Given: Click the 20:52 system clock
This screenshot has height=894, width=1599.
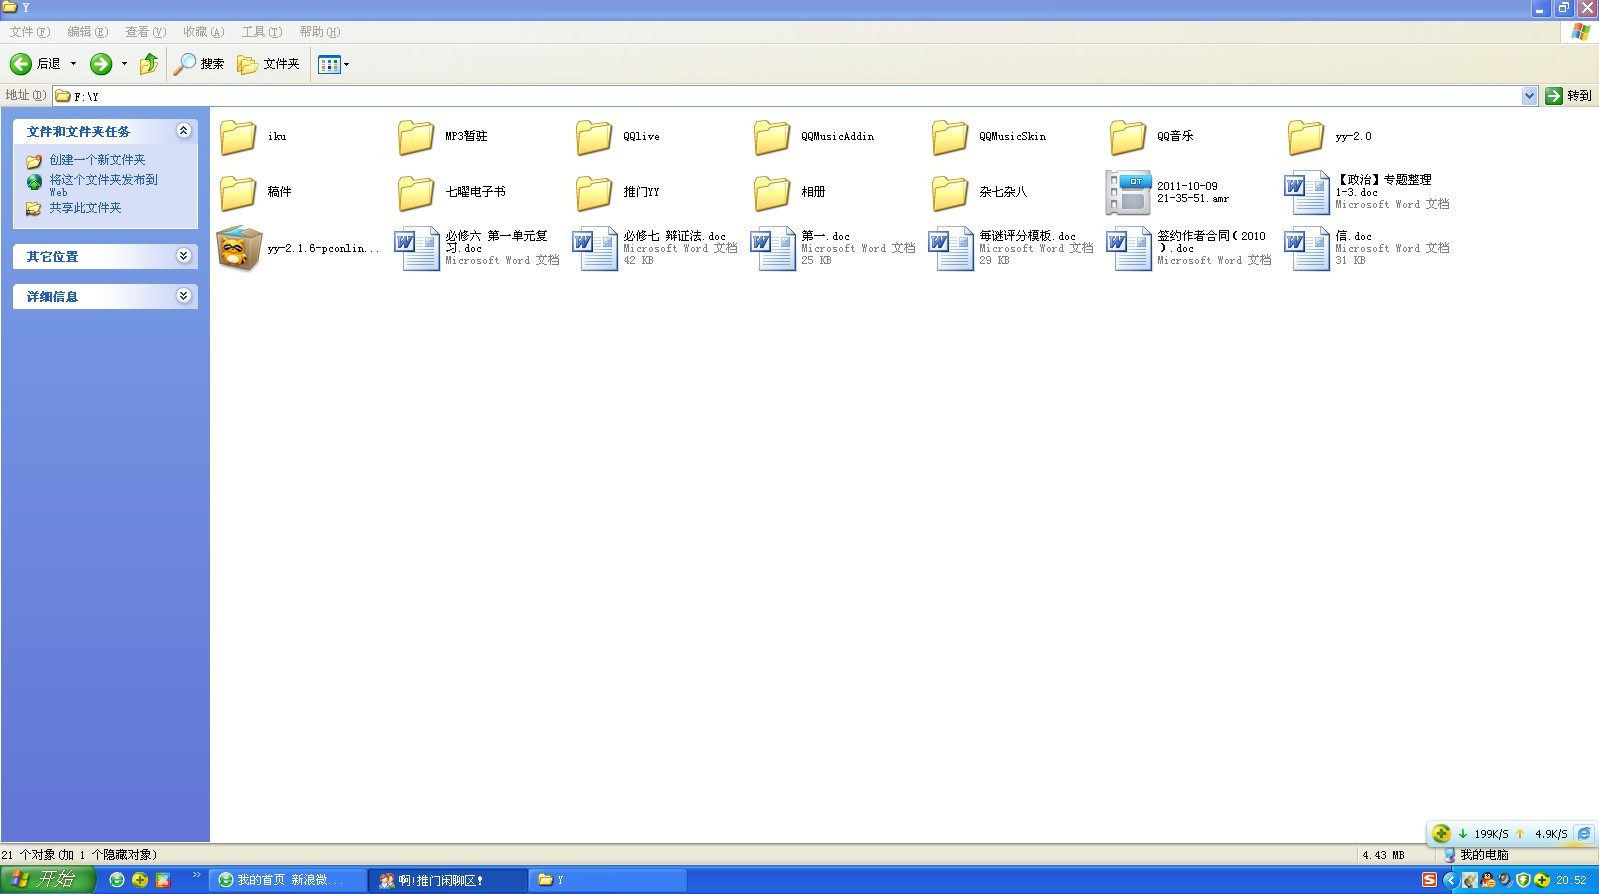Looking at the screenshot, I should pyautogui.click(x=1571, y=880).
